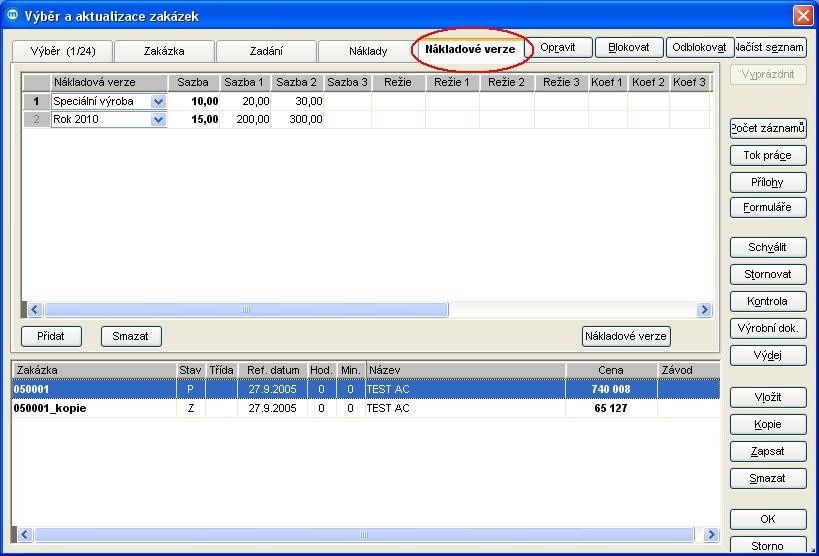Click Sazba cell 15,00
Image resolution: width=819 pixels, height=556 pixels.
click(193, 119)
